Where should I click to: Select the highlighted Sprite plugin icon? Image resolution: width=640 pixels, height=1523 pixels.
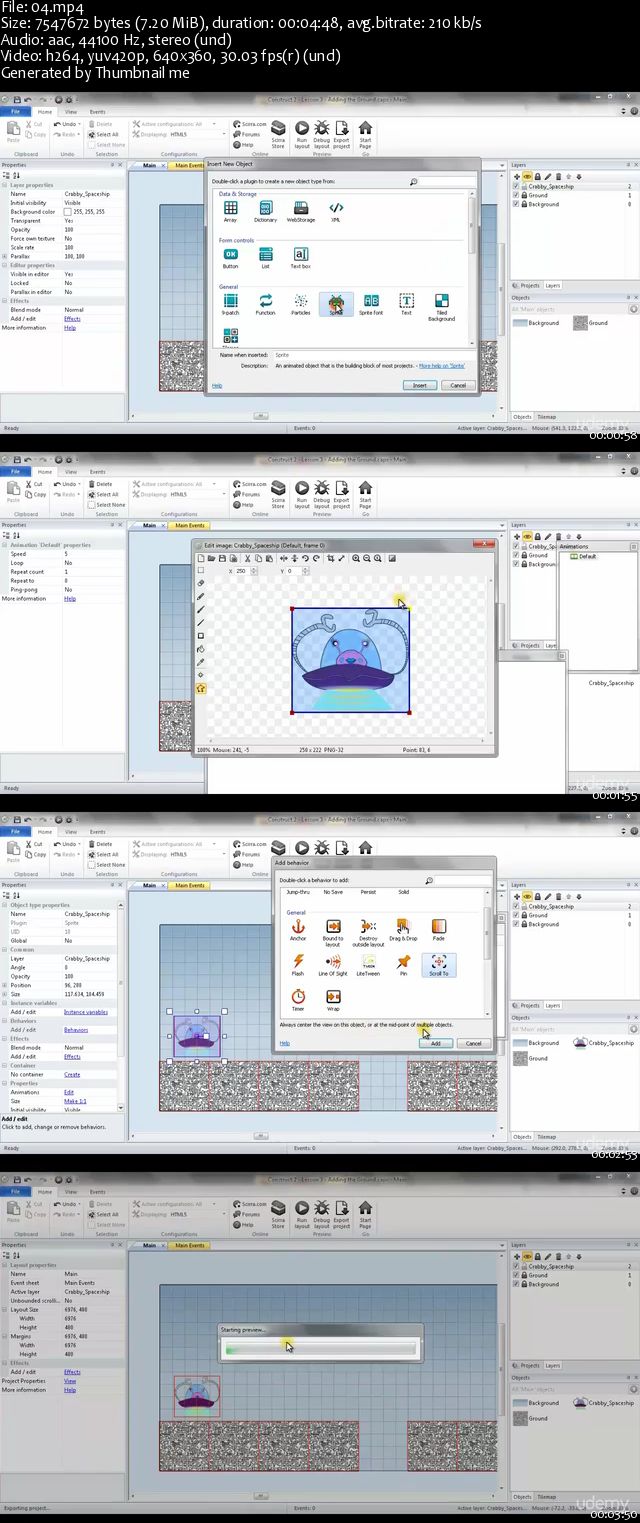tap(336, 304)
